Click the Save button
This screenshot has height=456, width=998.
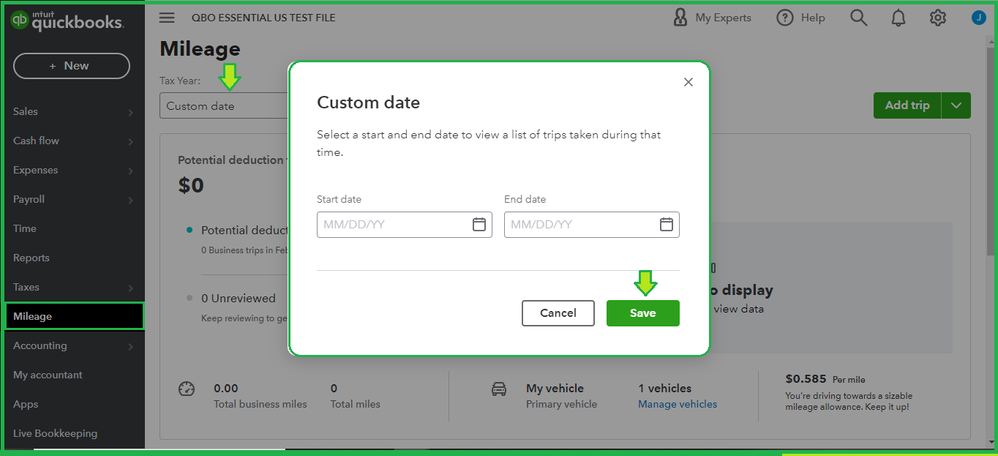643,313
